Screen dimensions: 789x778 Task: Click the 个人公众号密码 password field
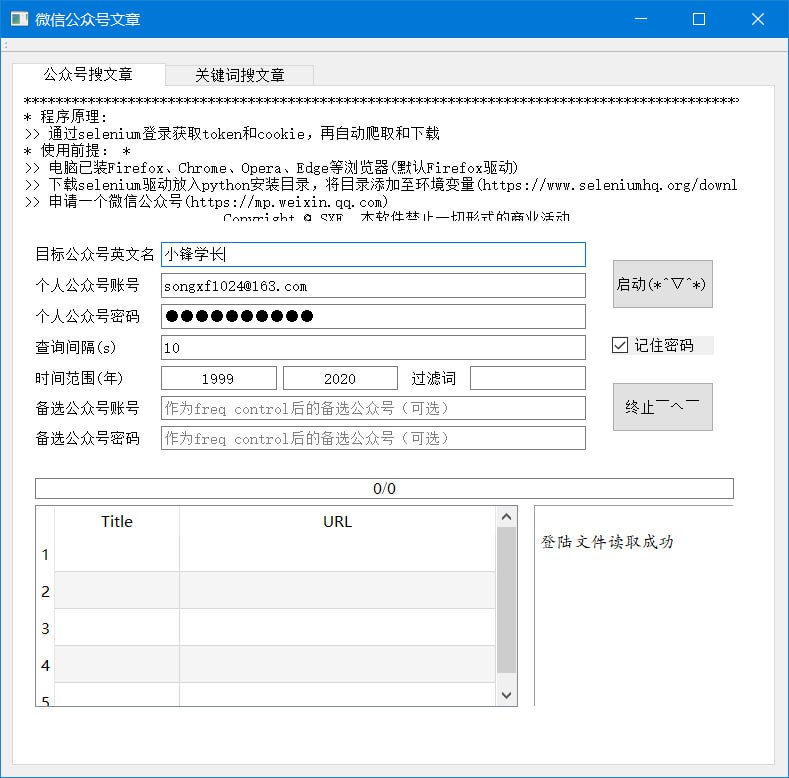tap(373, 317)
